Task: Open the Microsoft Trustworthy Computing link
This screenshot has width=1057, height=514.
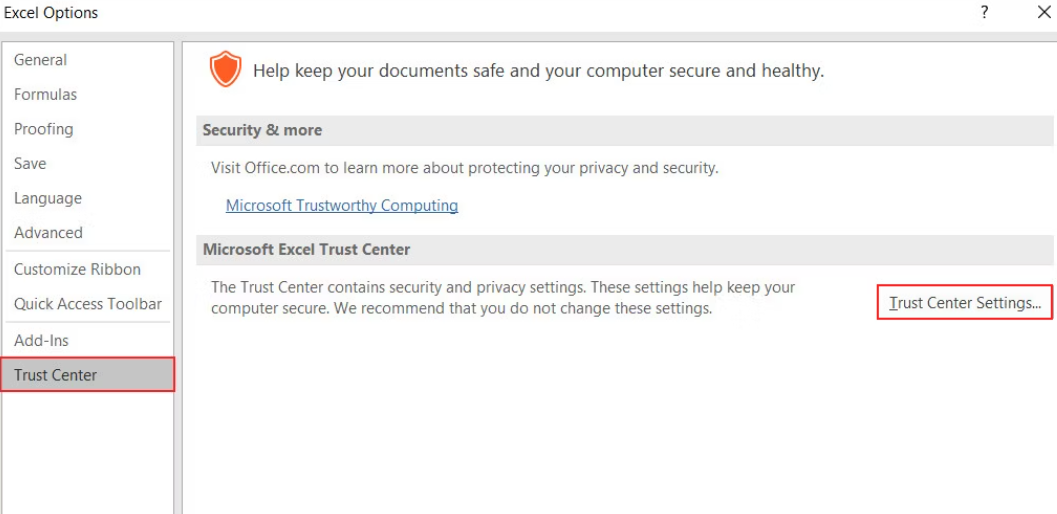Action: tap(342, 206)
